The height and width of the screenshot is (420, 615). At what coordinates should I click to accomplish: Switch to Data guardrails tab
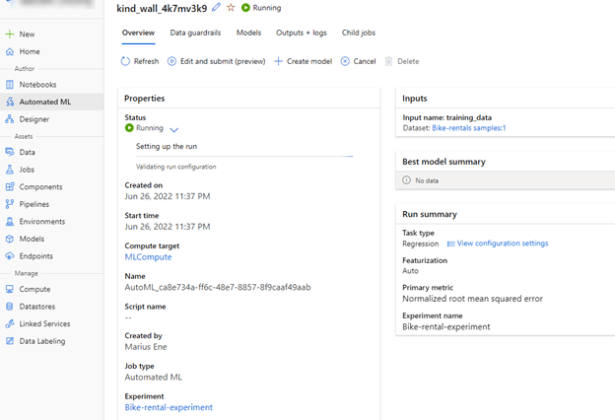[197, 33]
